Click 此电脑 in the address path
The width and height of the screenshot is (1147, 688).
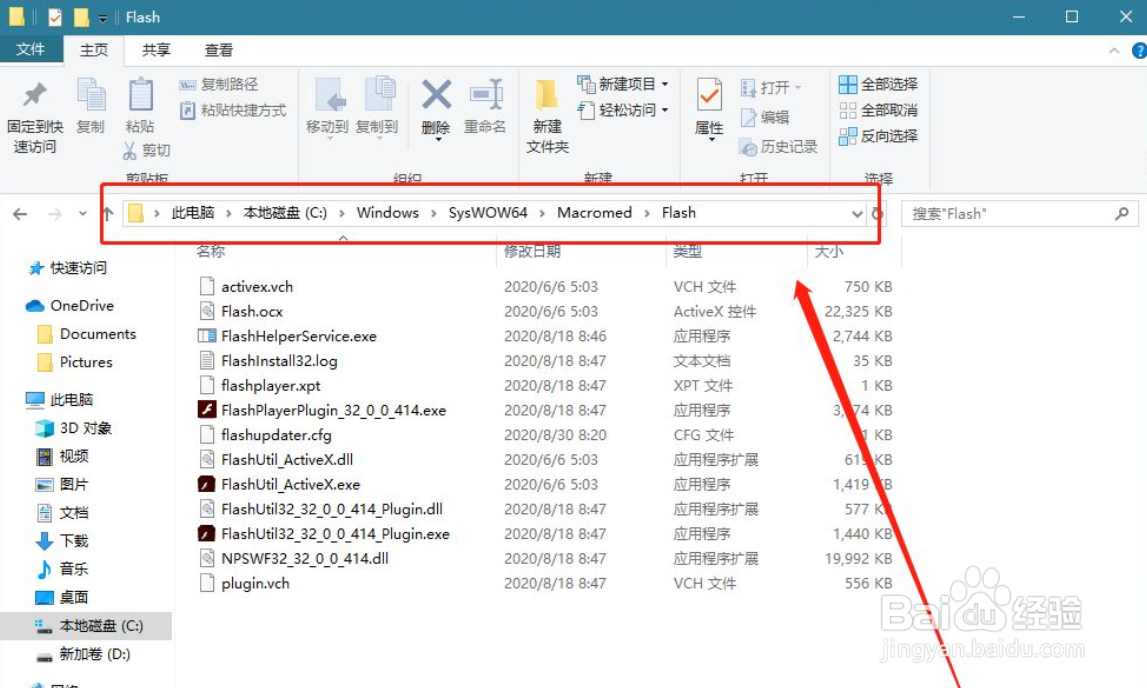click(192, 213)
